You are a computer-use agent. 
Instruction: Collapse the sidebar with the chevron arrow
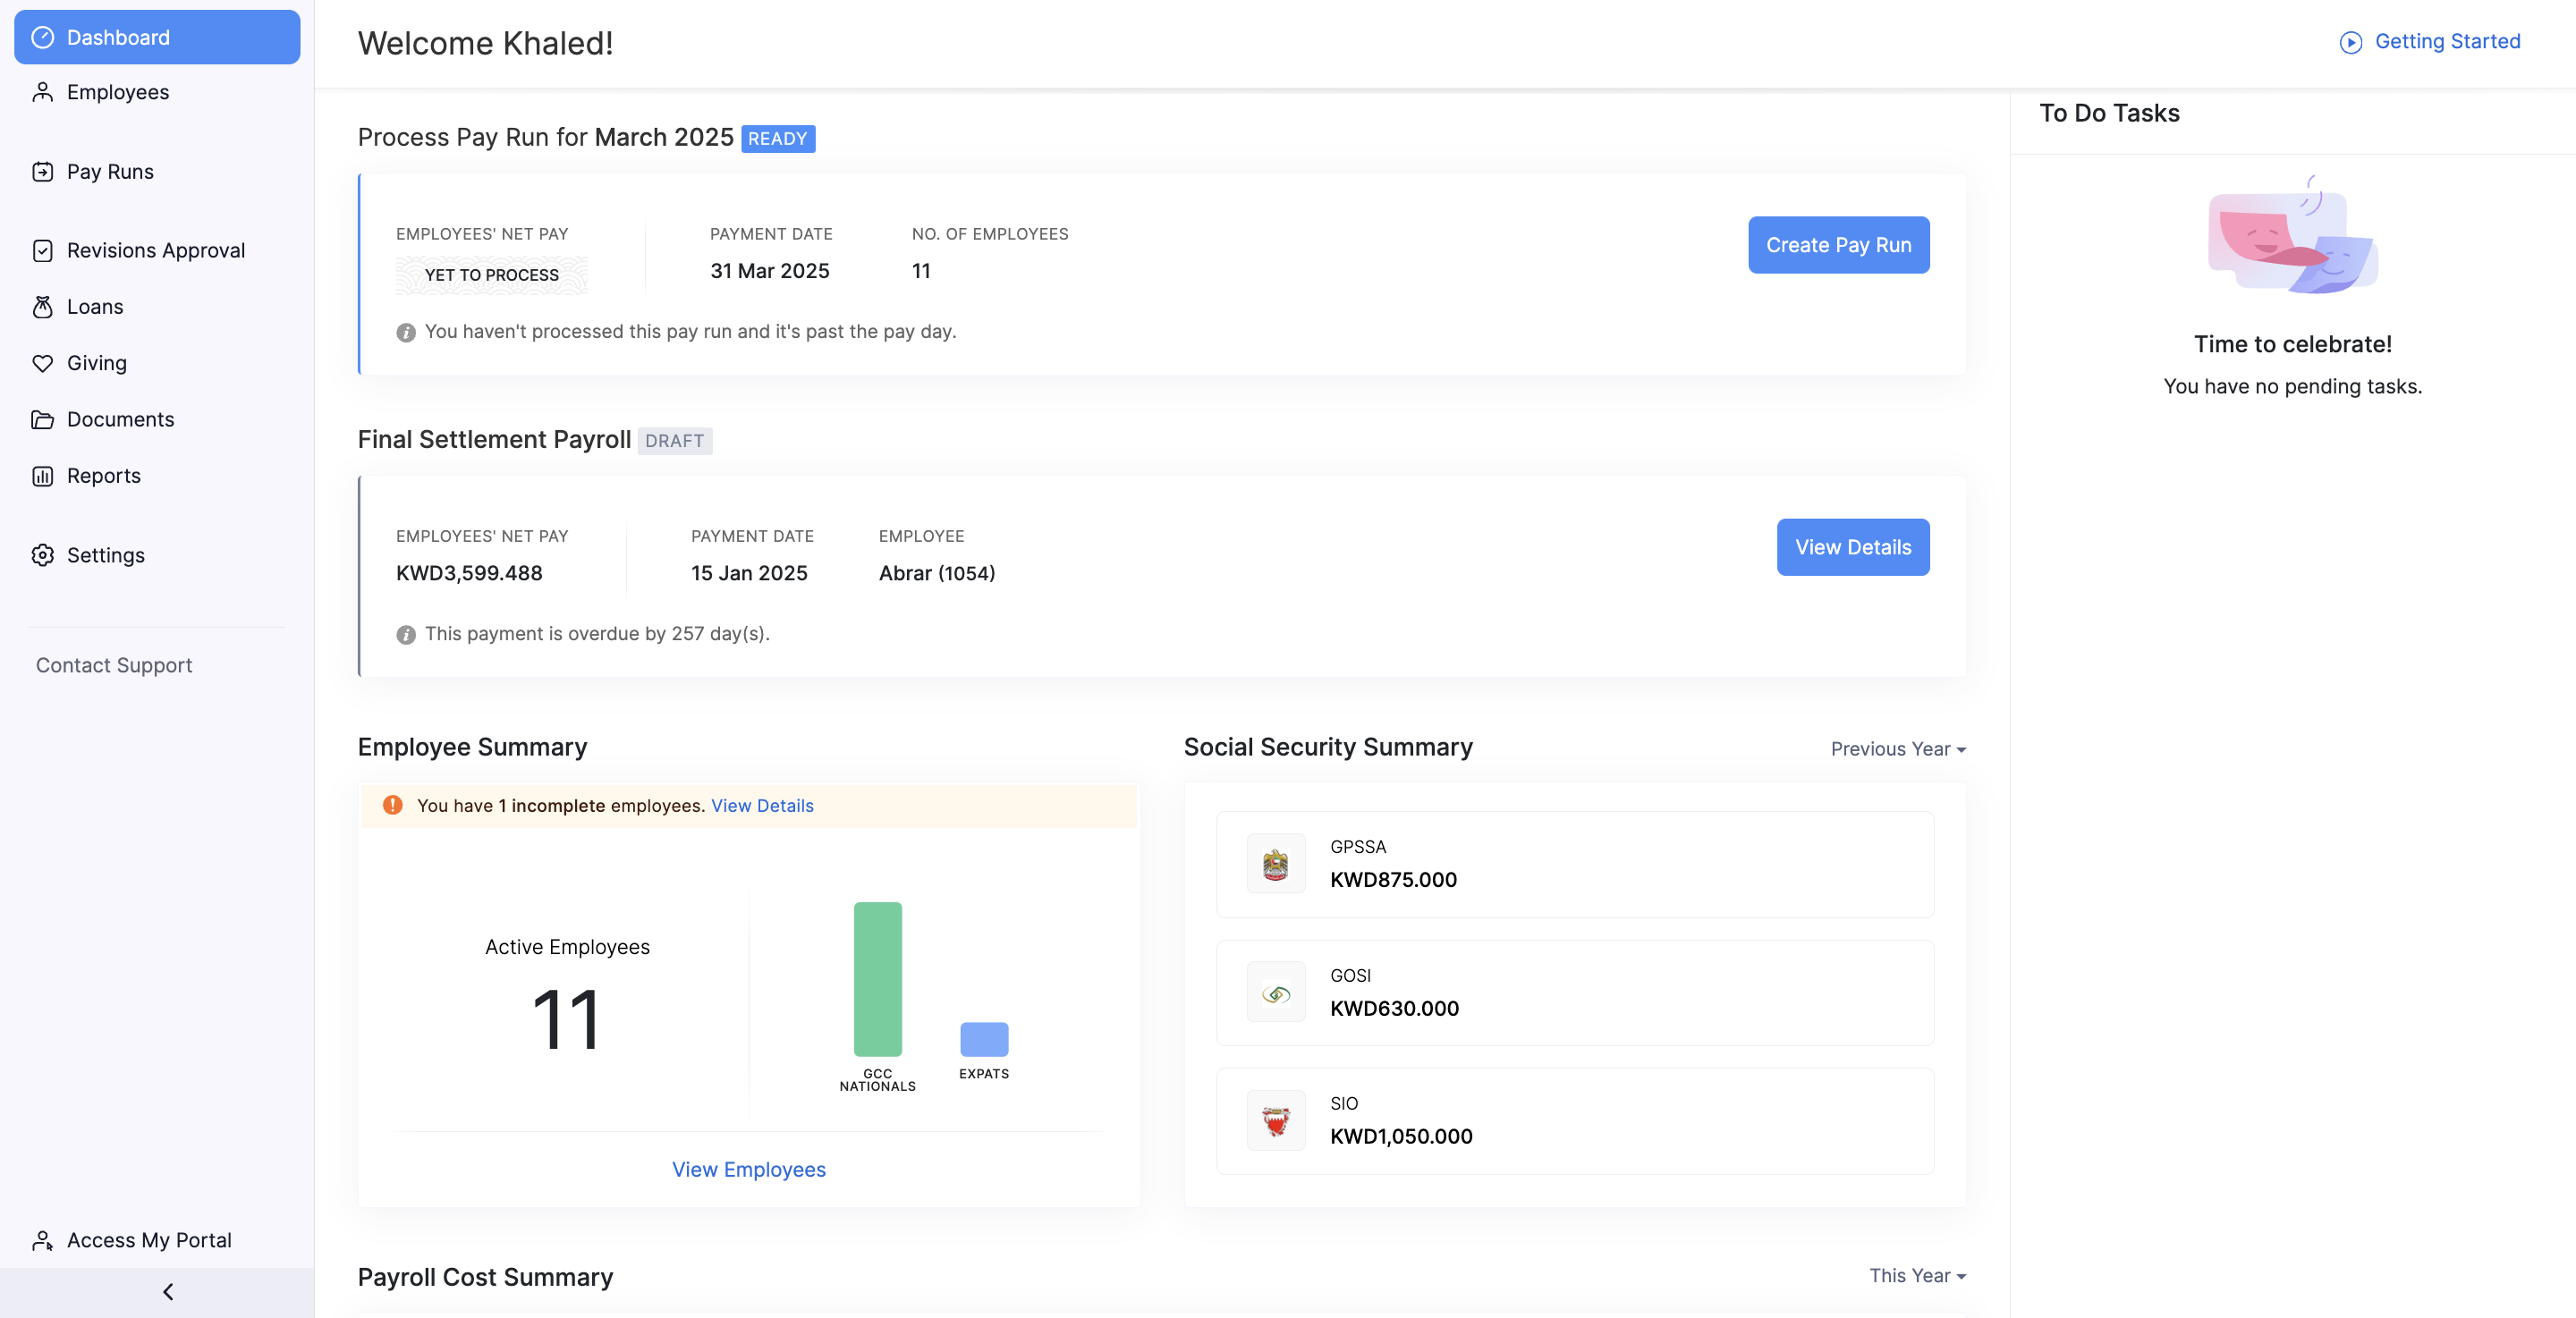[167, 1292]
